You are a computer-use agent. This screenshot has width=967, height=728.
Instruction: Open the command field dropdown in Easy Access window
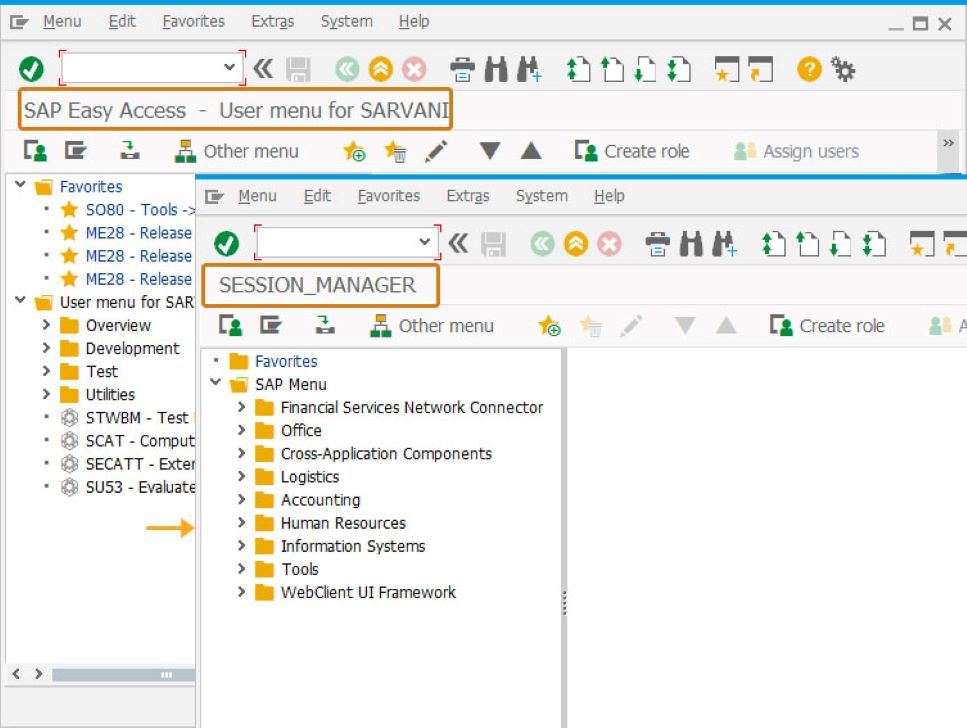[229, 67]
